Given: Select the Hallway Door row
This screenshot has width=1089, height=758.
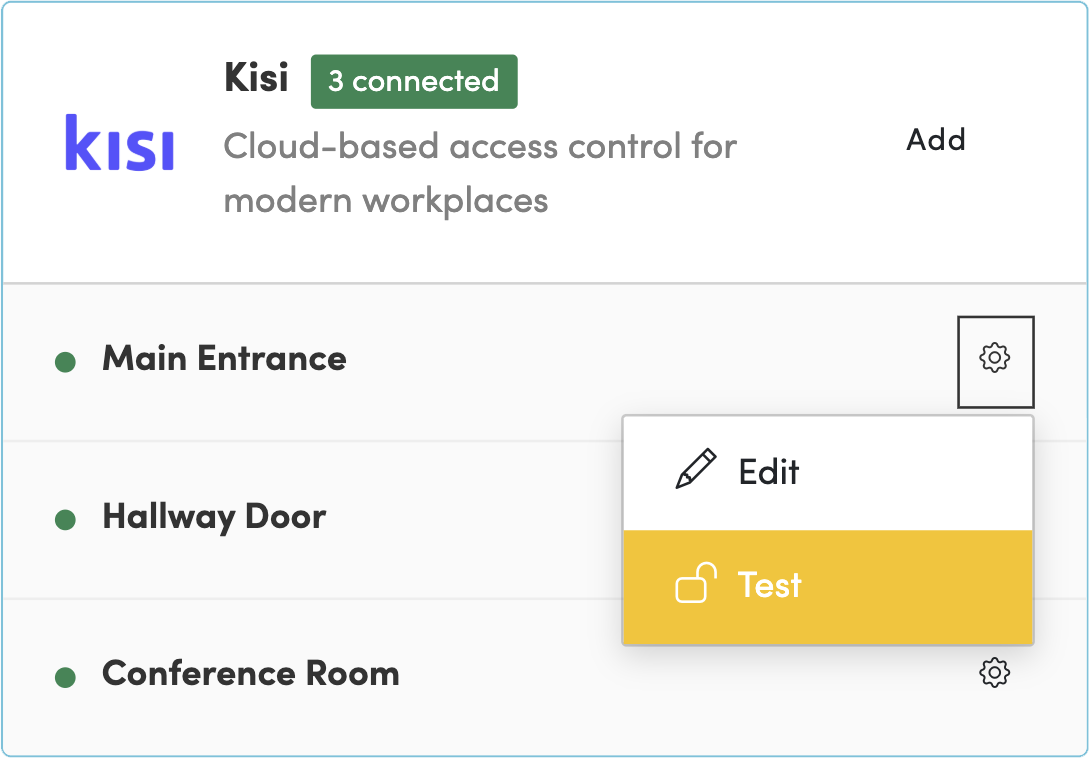Looking at the screenshot, I should tap(300, 516).
